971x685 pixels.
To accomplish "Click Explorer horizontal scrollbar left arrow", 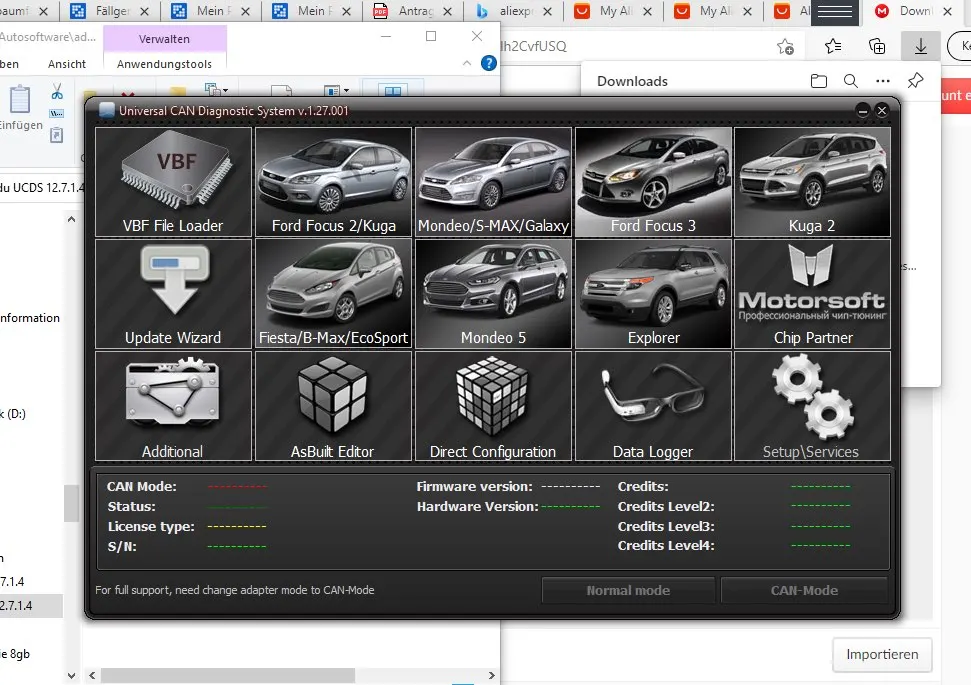I will coord(92,675).
